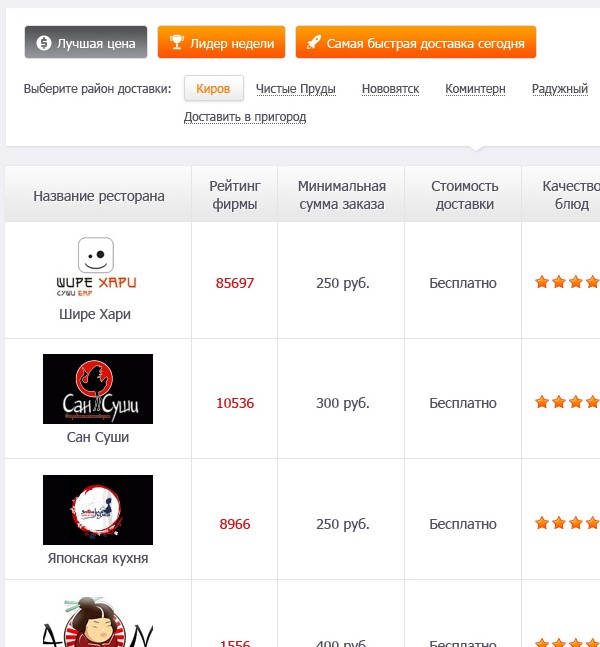Sort by 'Минимальная сумма заказа' header
The image size is (600, 647).
tap(341, 195)
